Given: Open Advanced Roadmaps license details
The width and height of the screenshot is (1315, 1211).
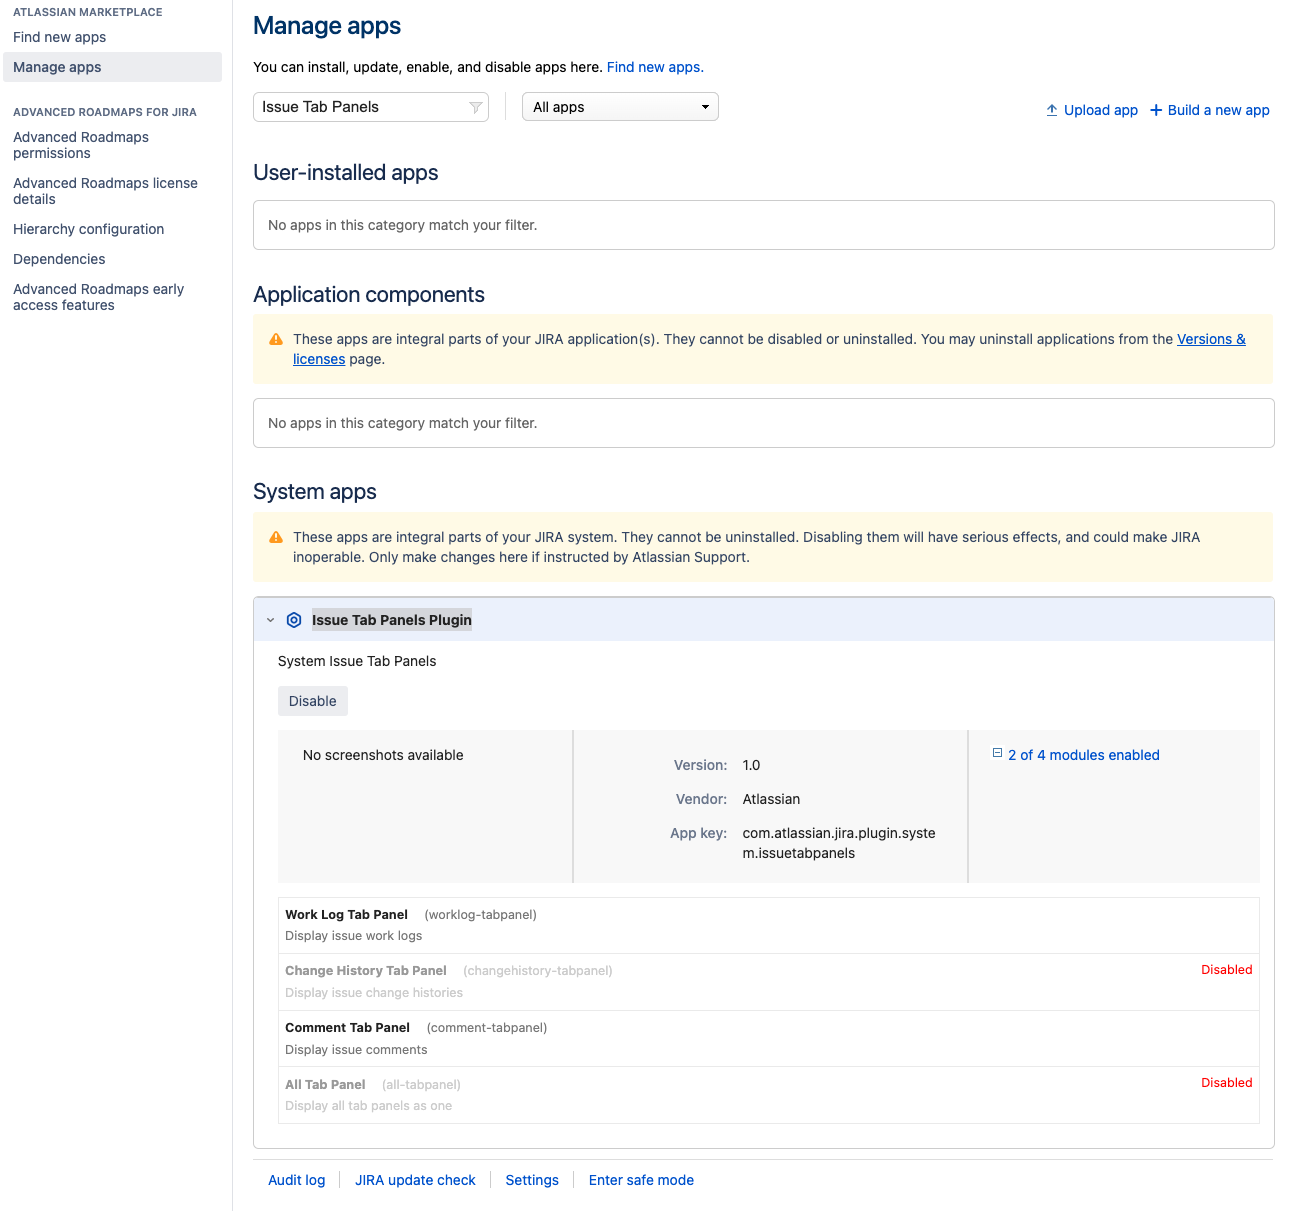Looking at the screenshot, I should click(x=105, y=191).
